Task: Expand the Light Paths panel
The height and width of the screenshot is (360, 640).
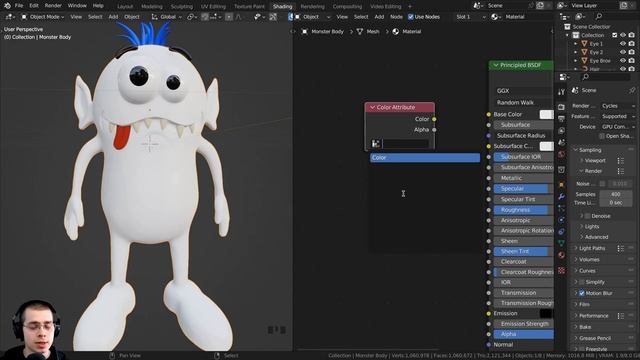Action: tap(591, 248)
